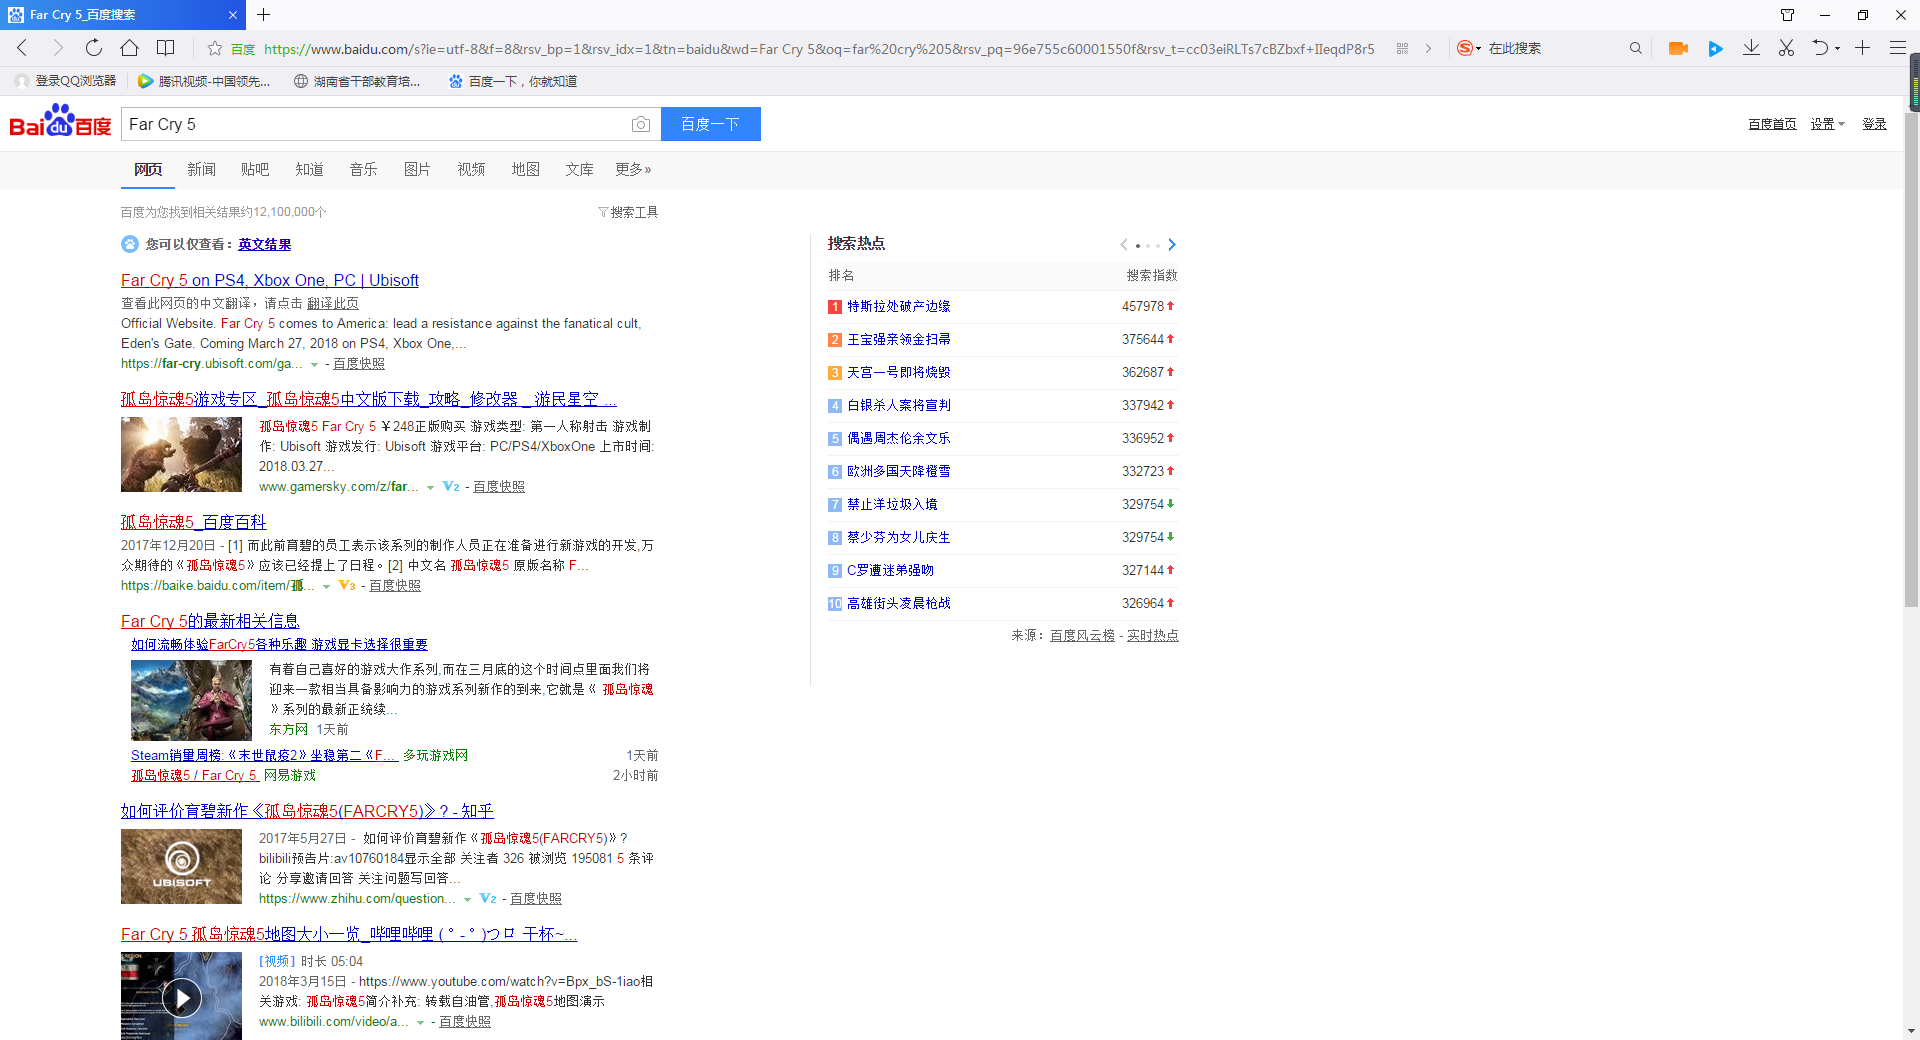The image size is (1920, 1040).
Task: Open the 百度一下，你就知道 bookmark
Action: click(x=512, y=81)
